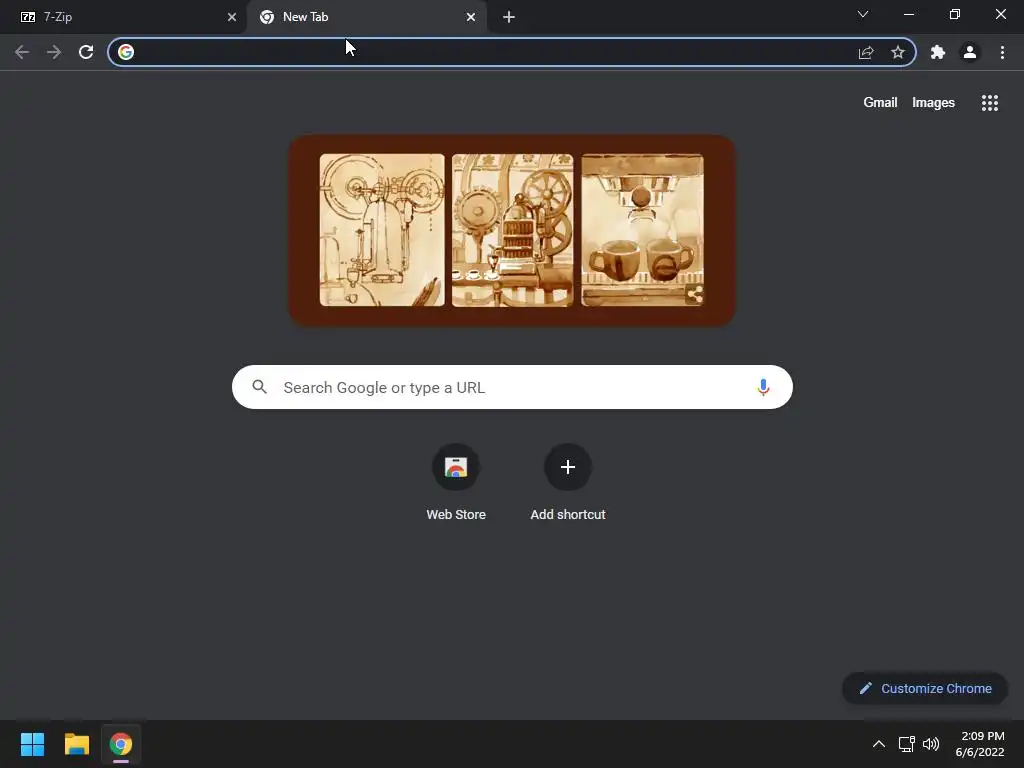Image resolution: width=1024 pixels, height=768 pixels.
Task: Open Gmail link
Action: [x=880, y=103]
